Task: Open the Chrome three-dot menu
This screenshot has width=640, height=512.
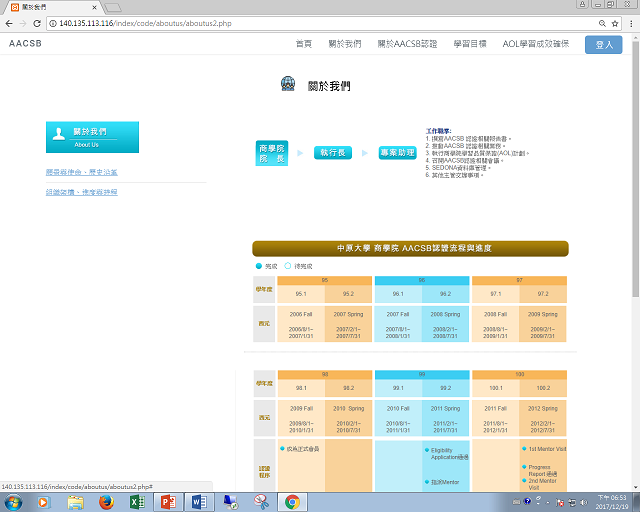Action: coord(631,24)
